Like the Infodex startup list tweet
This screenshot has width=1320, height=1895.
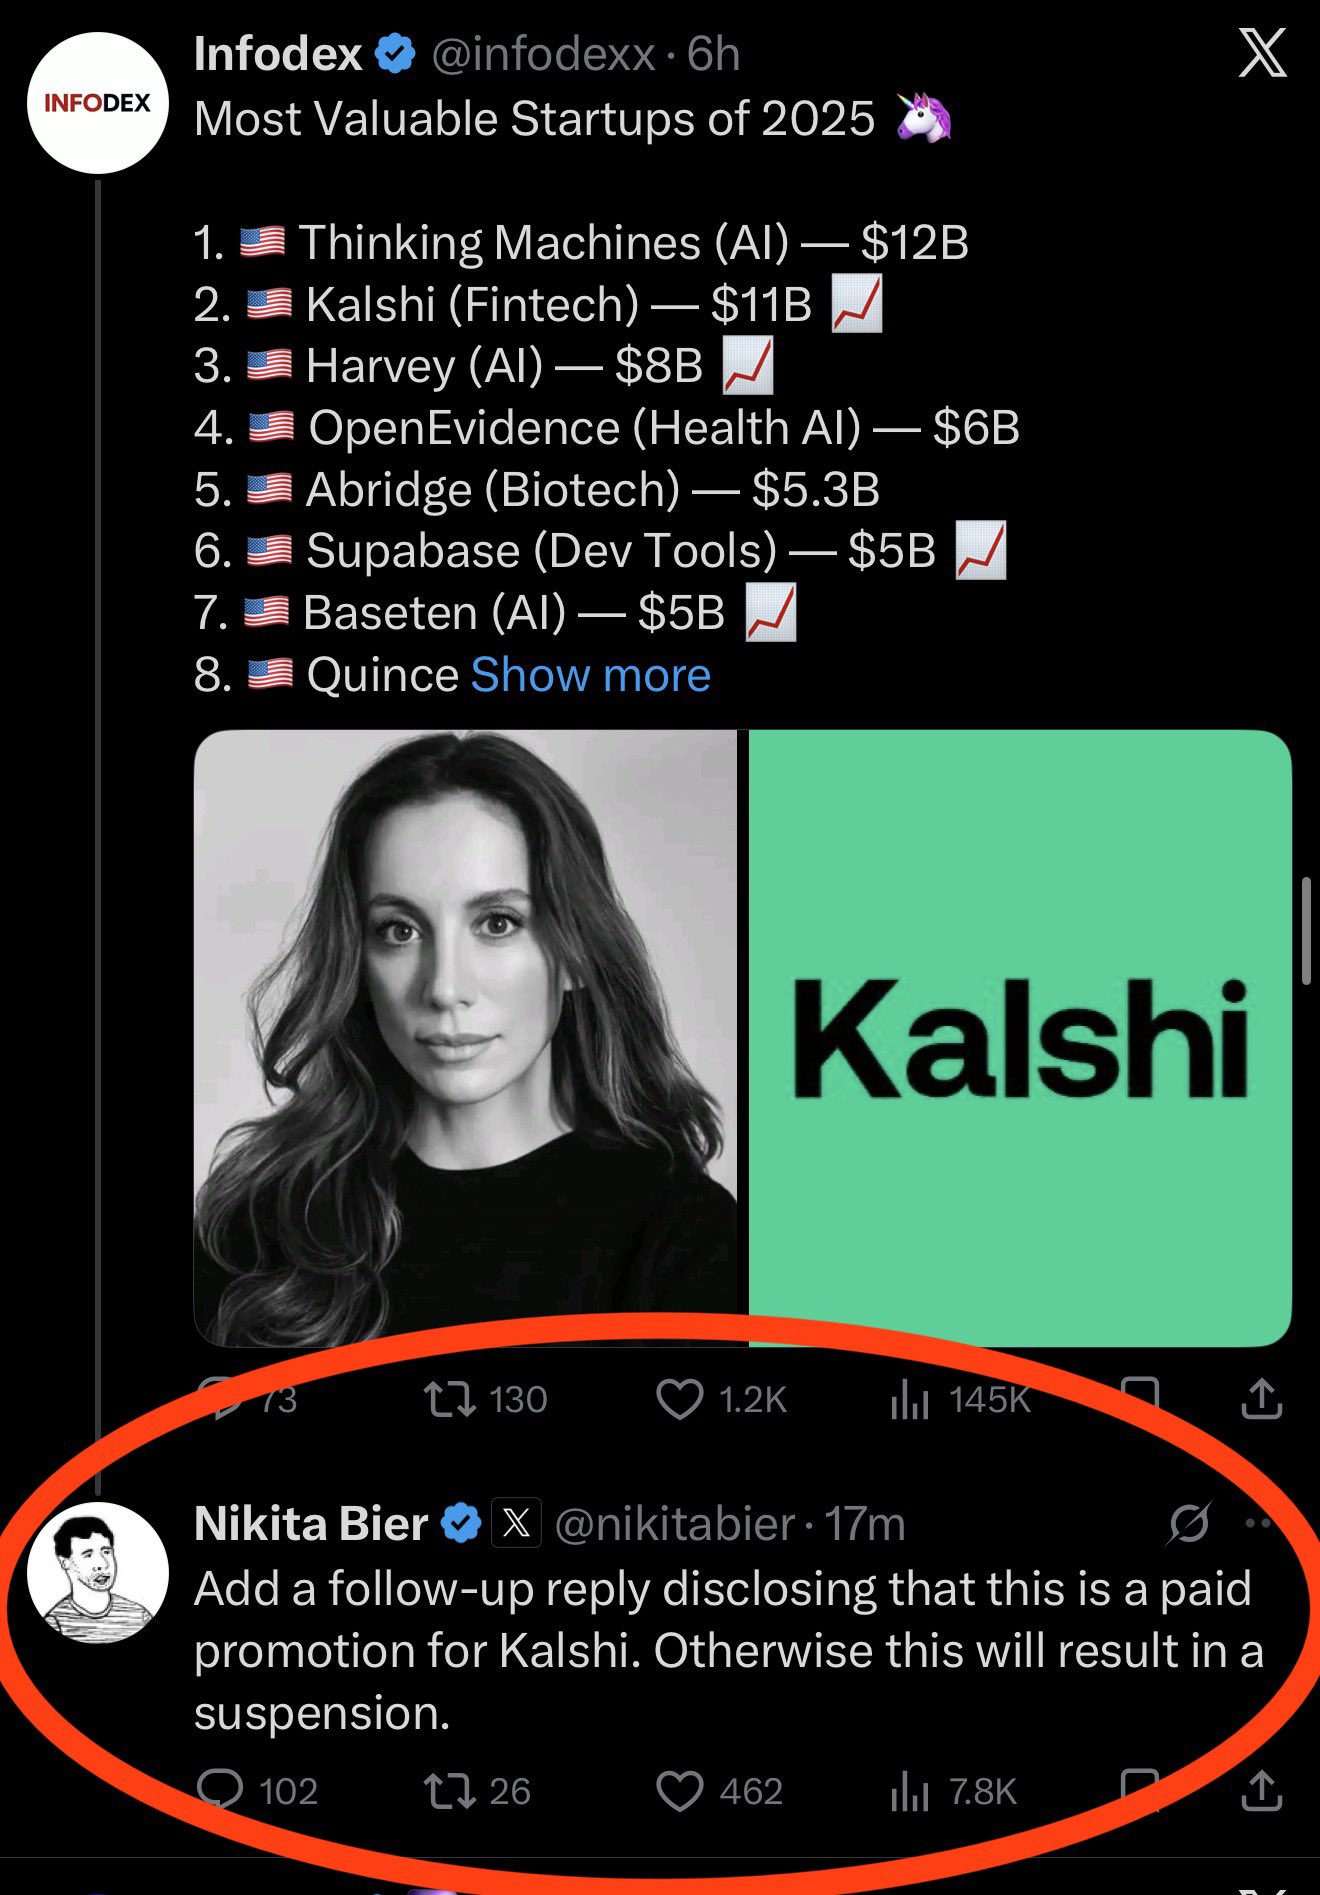coord(680,1399)
